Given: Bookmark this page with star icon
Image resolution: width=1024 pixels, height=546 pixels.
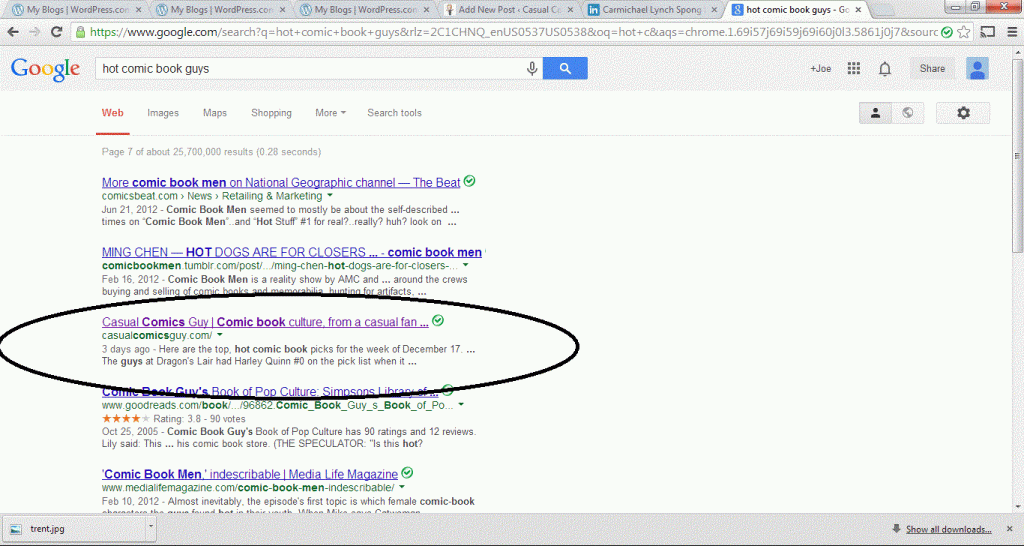Looking at the screenshot, I should point(962,32).
